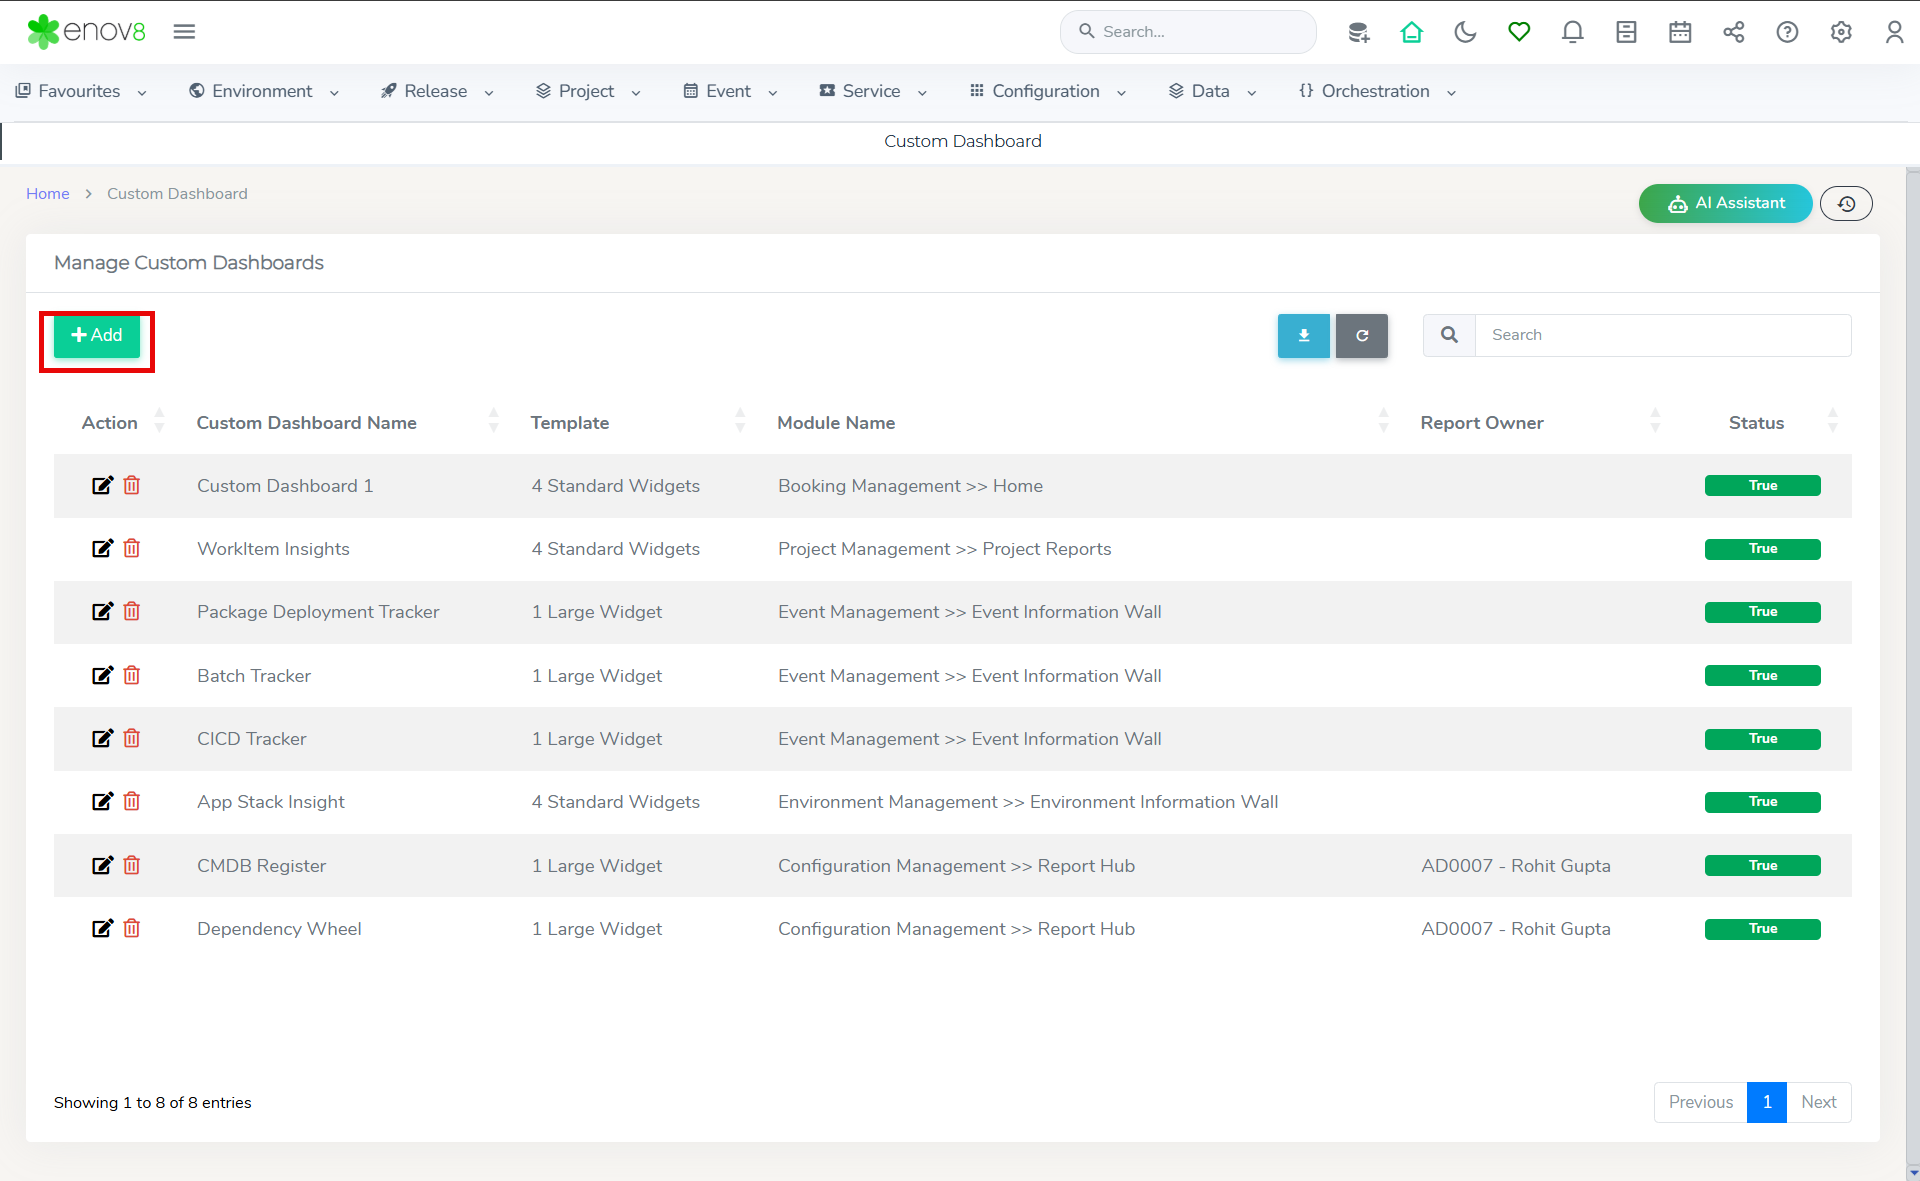Click the download export icon button
Image resolution: width=1920 pixels, height=1181 pixels.
[1303, 335]
